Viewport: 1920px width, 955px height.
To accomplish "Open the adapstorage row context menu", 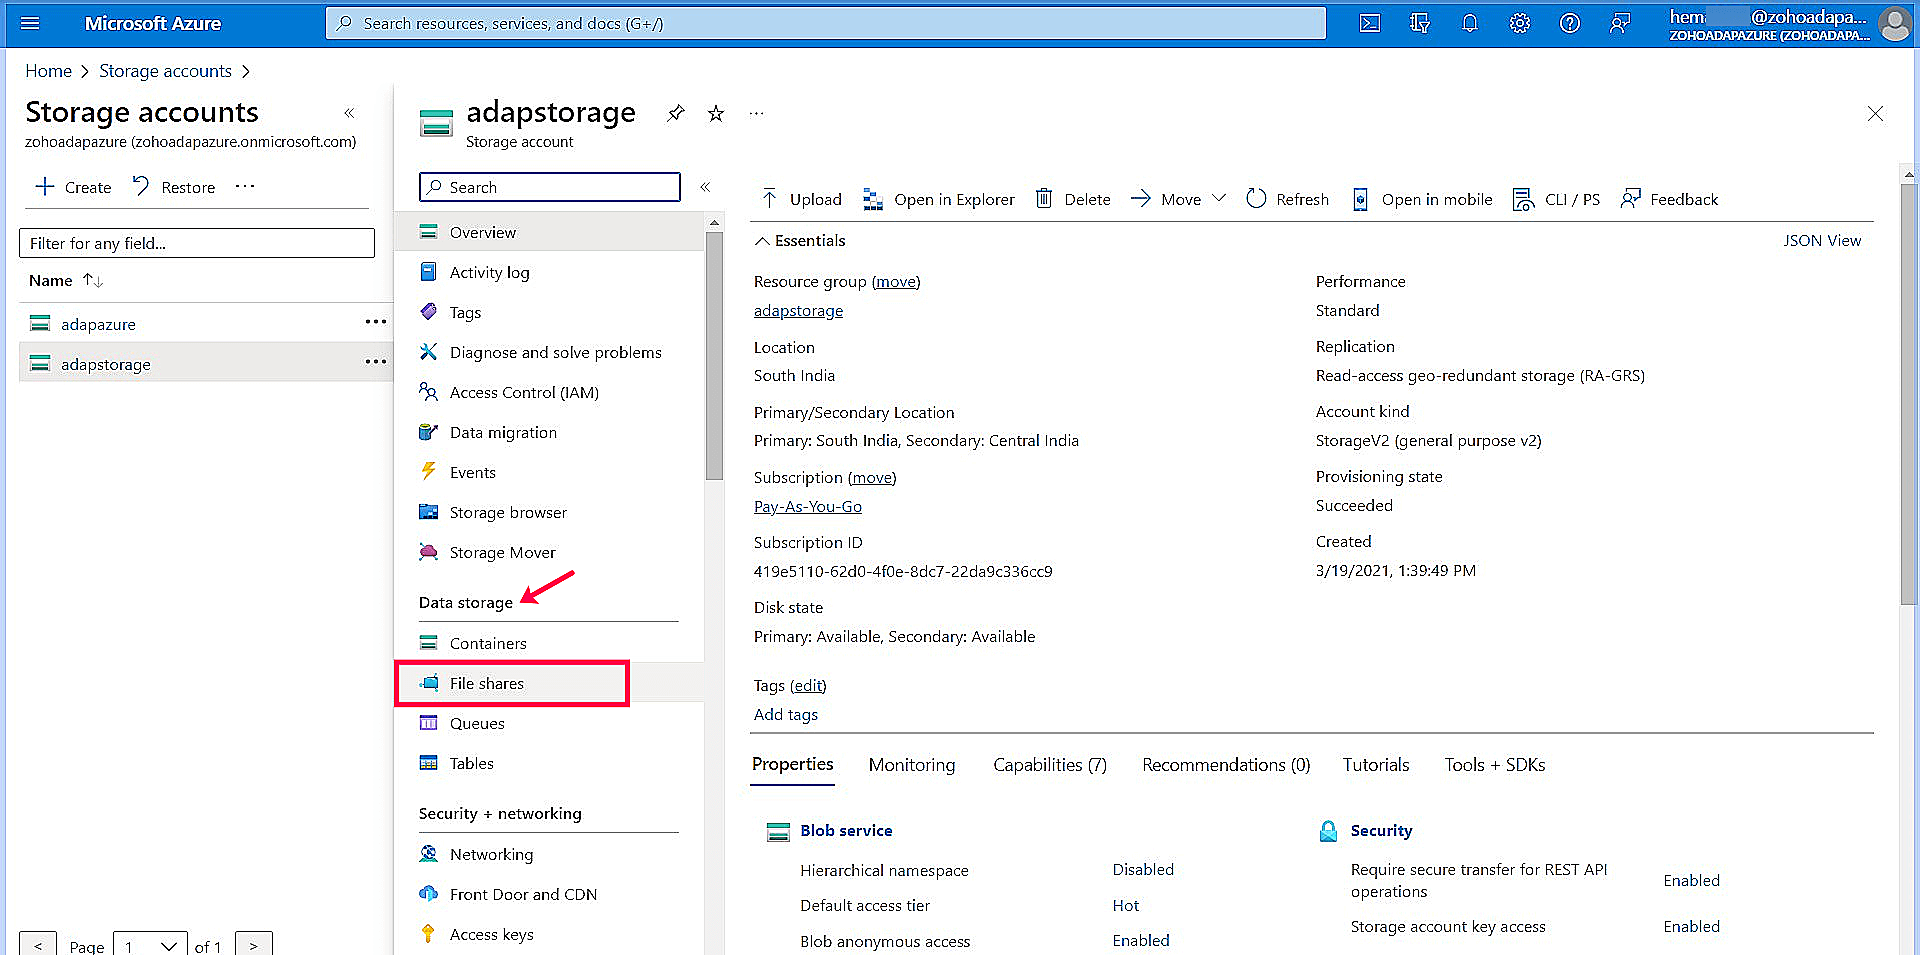I will (x=375, y=363).
